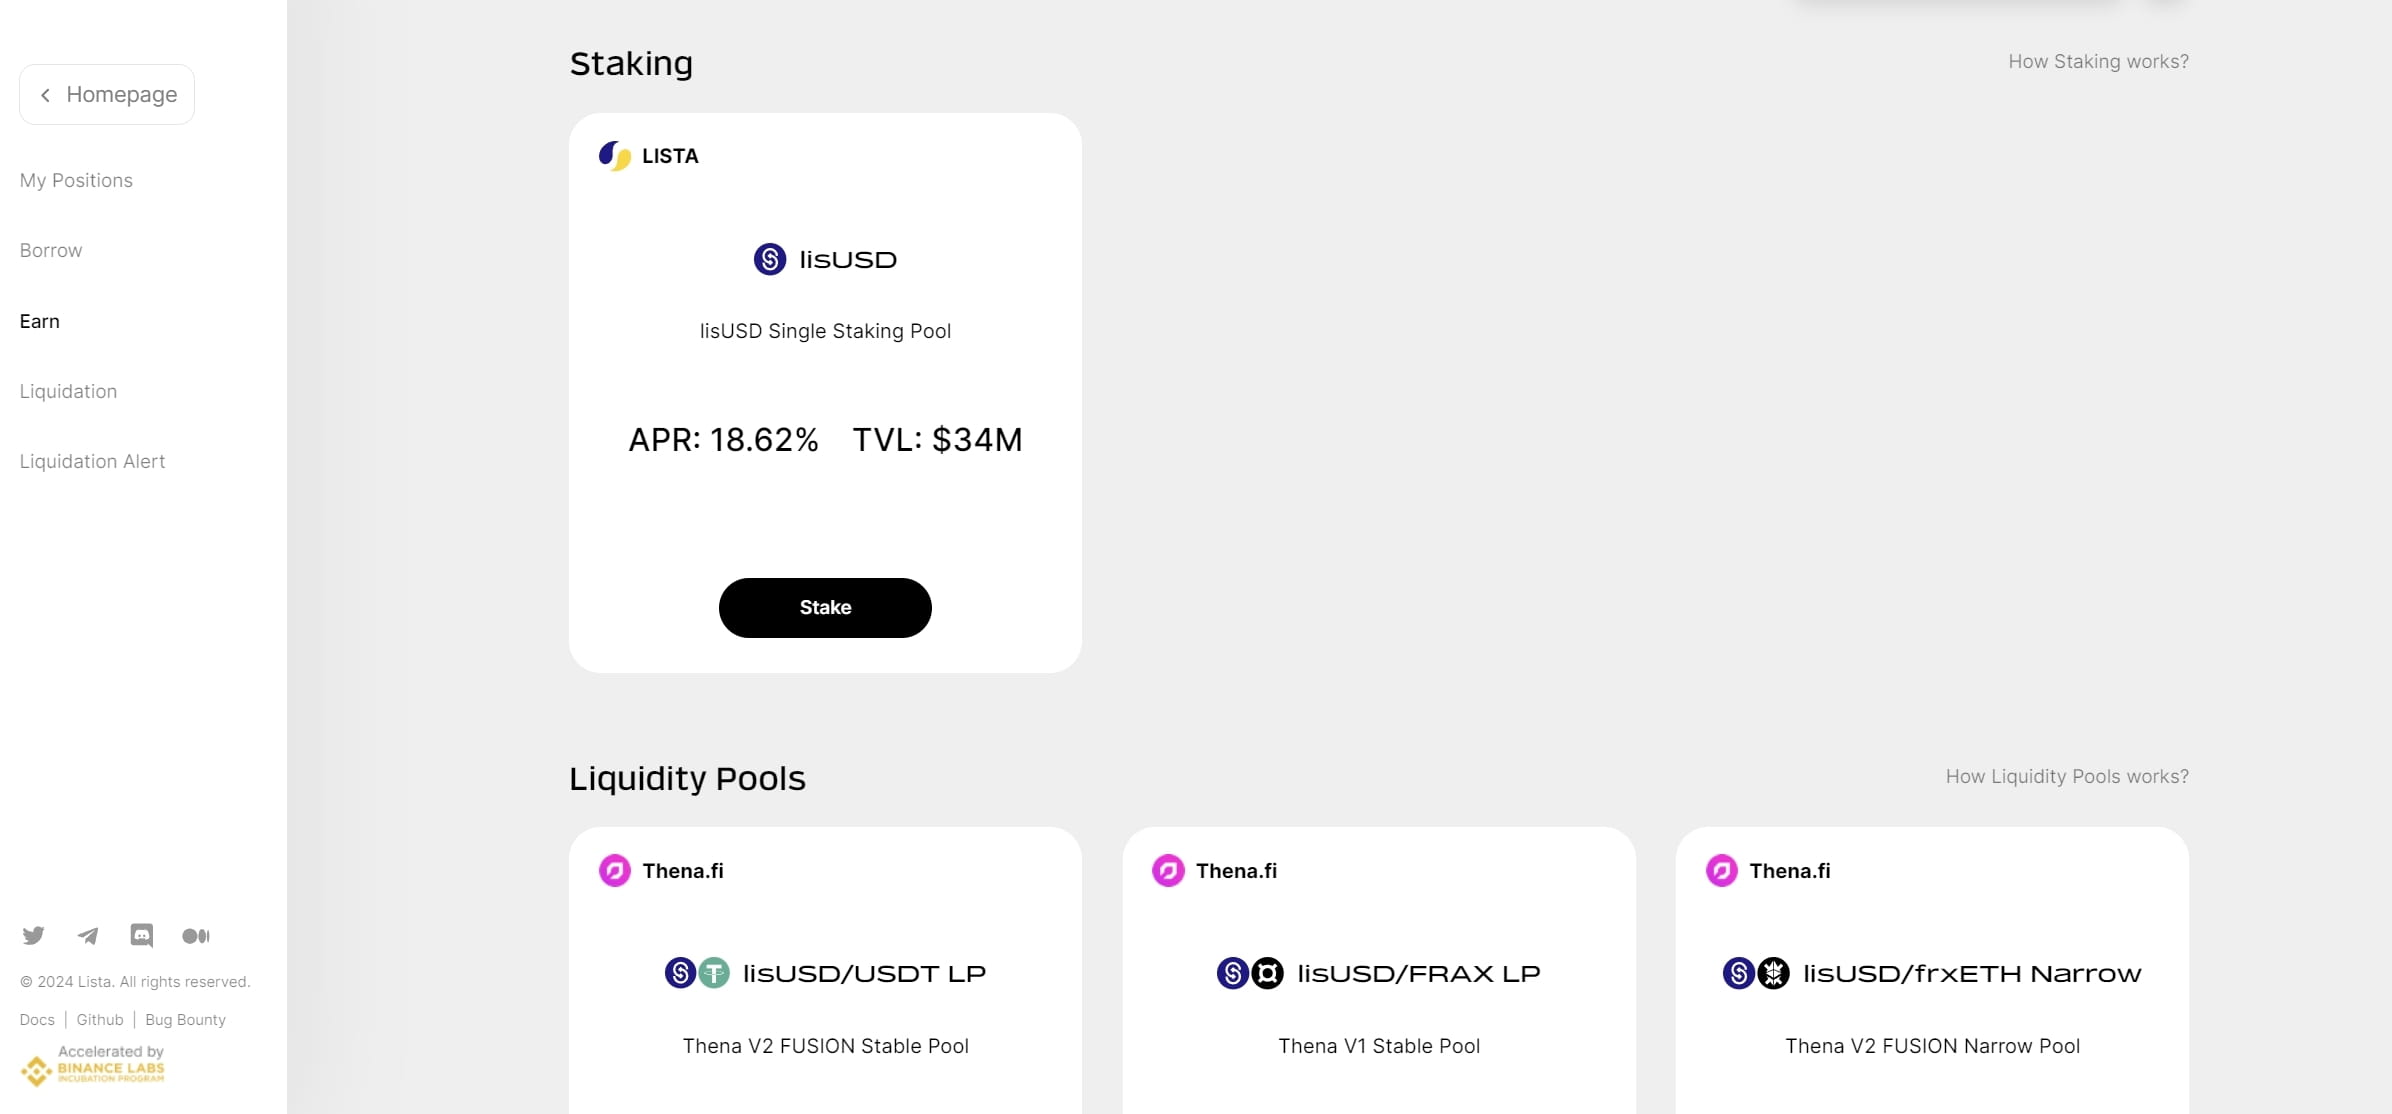Go back to Homepage
The image size is (2392, 1114).
[107, 95]
